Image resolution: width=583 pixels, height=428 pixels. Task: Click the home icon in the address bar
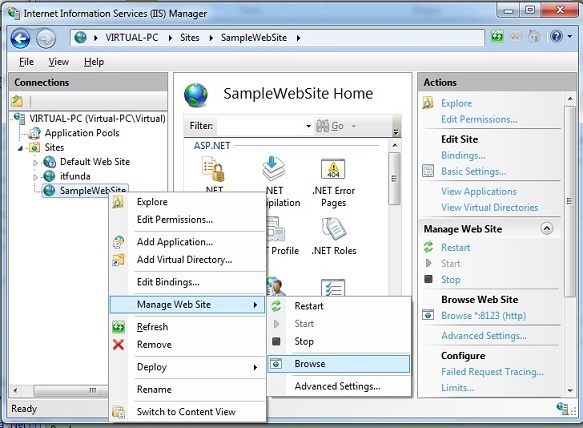click(x=534, y=36)
